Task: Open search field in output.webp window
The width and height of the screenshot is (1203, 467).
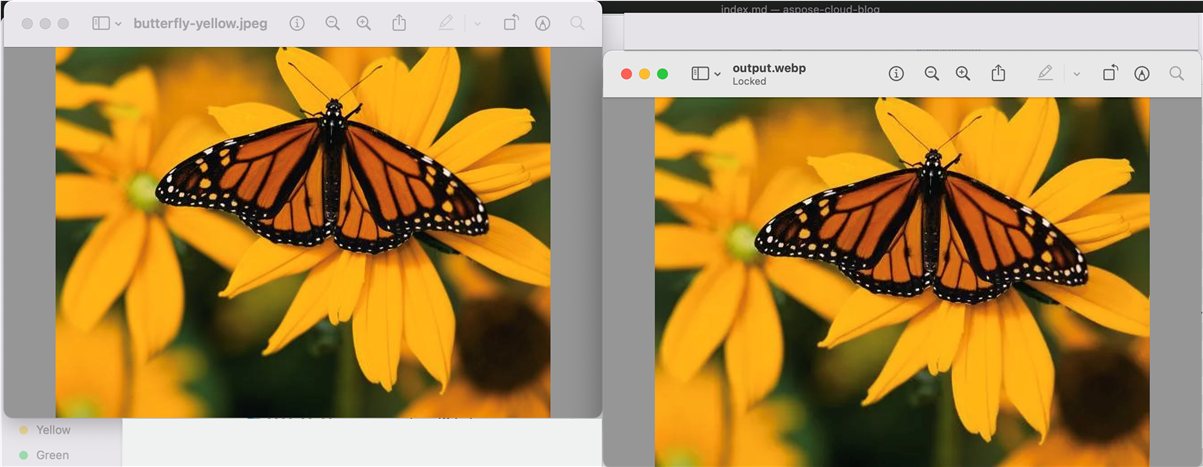Action: coord(1176,74)
